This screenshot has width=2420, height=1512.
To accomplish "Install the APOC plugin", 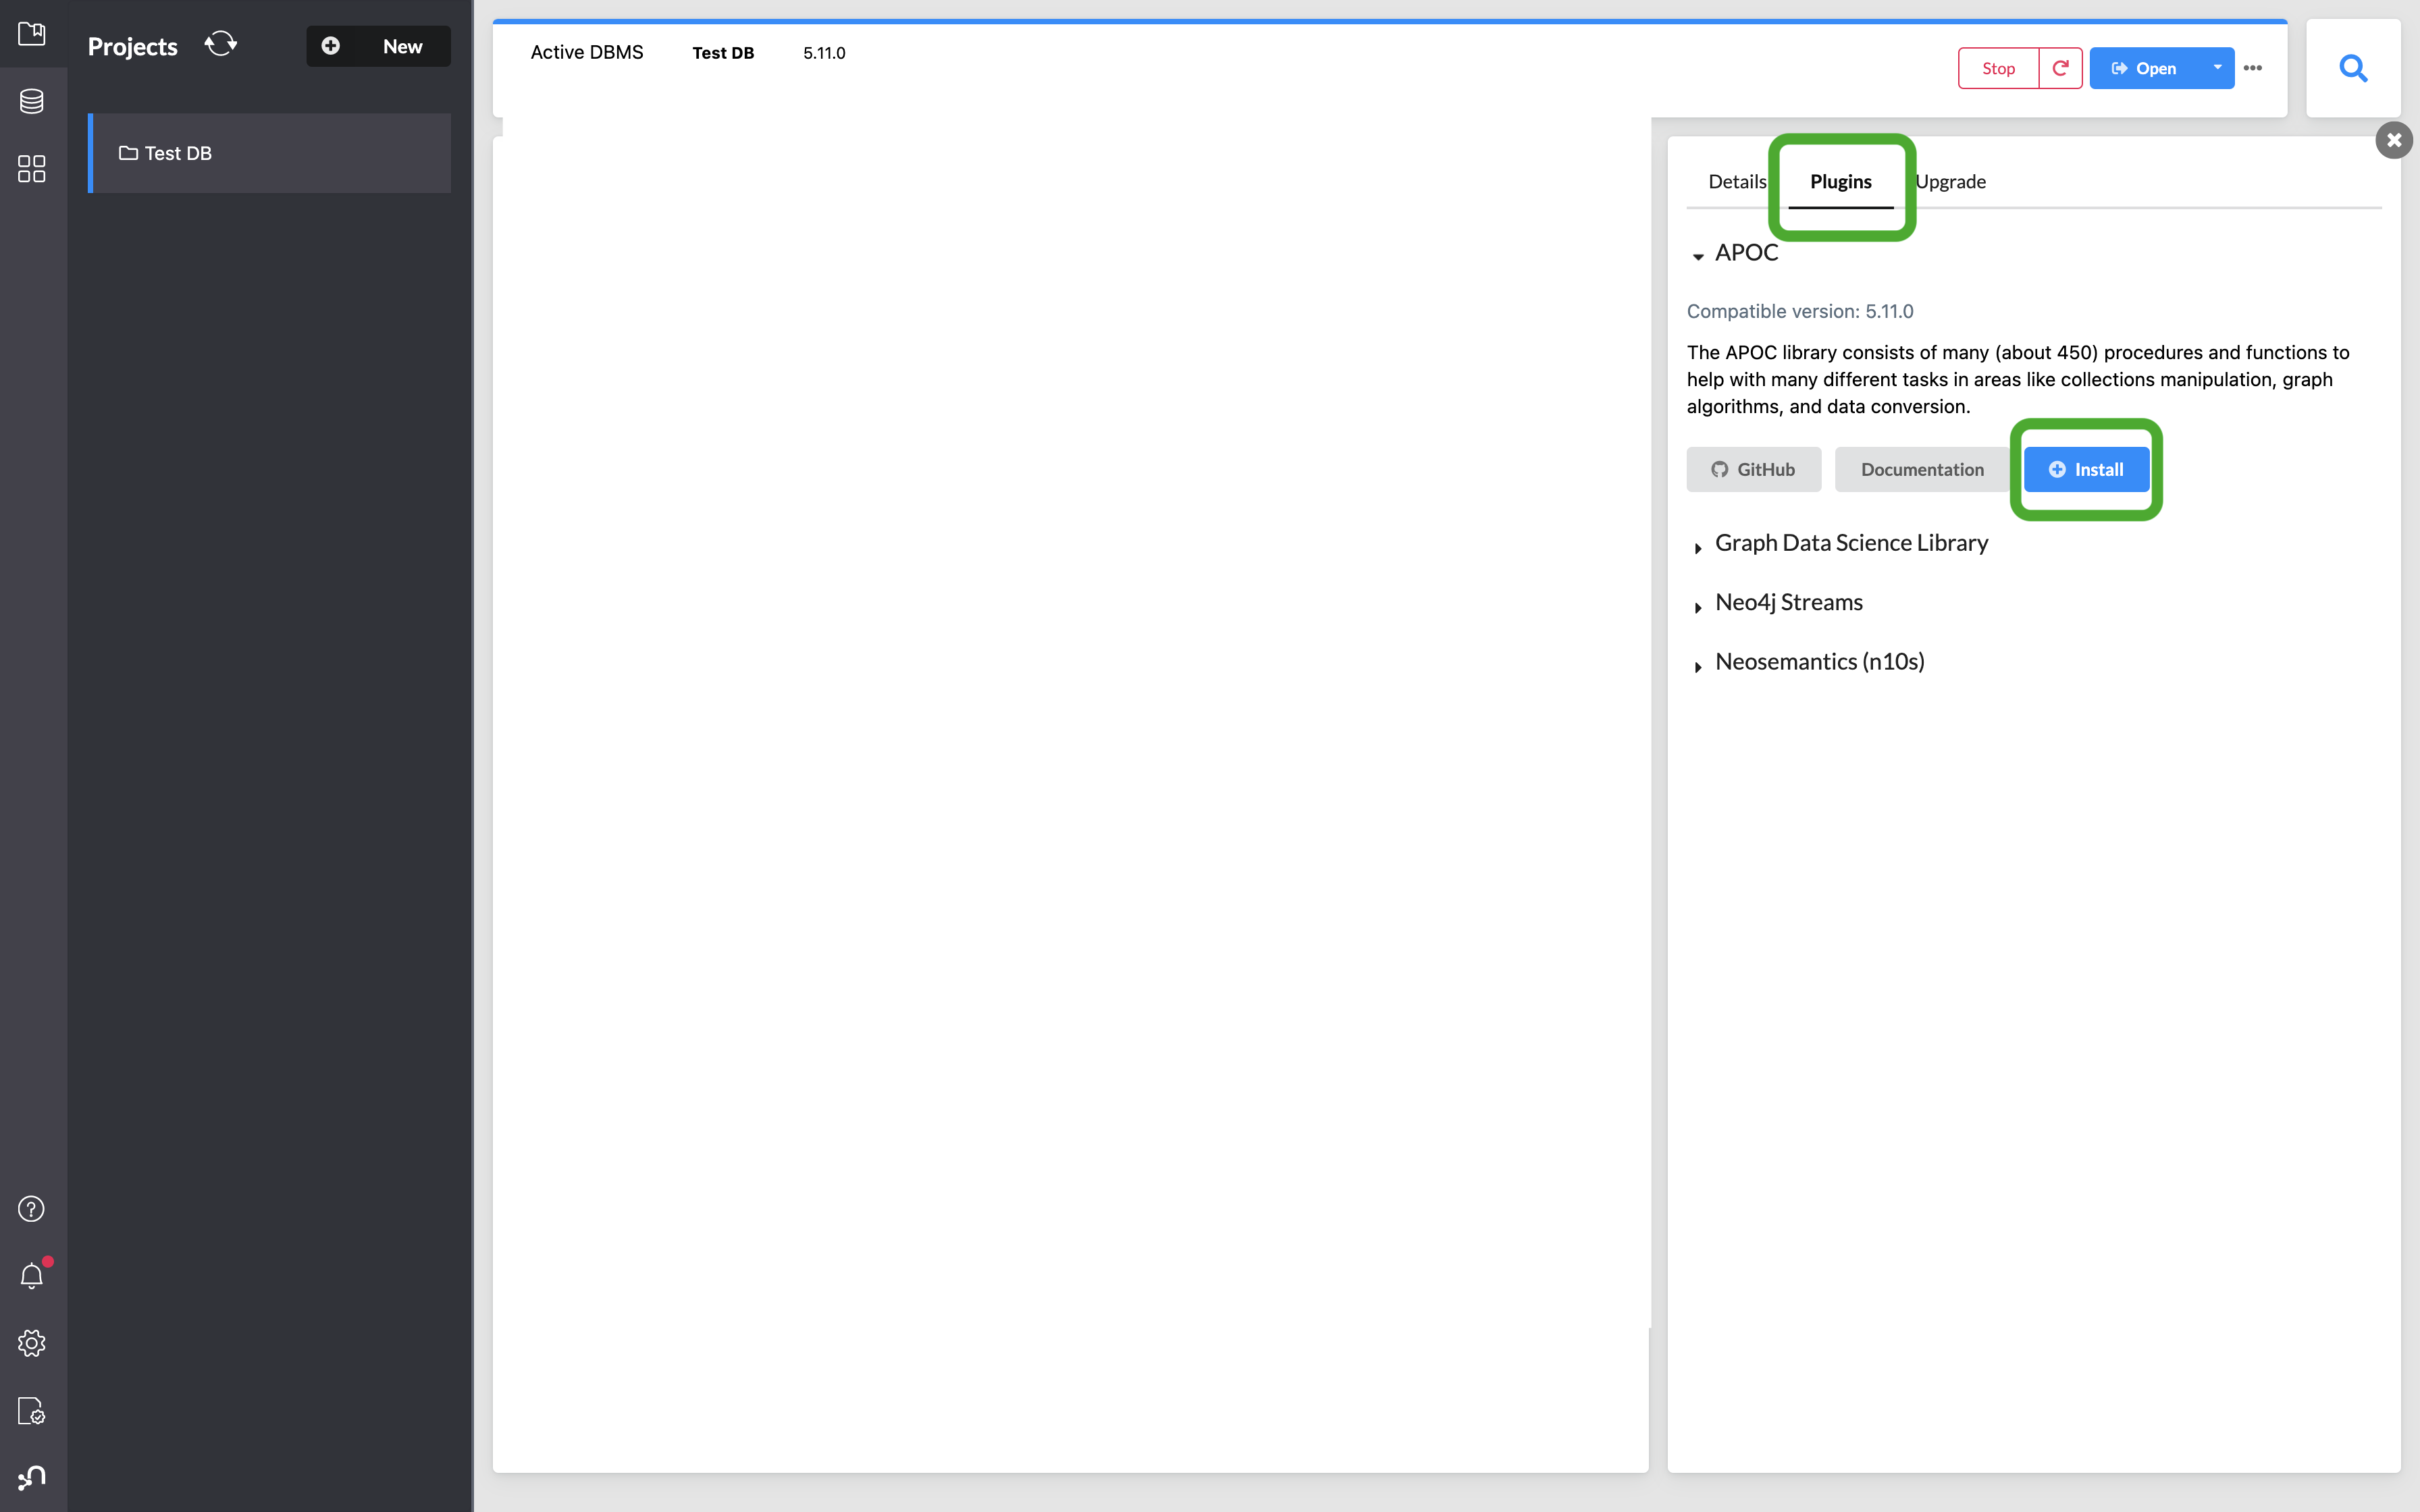I will pos(2086,468).
